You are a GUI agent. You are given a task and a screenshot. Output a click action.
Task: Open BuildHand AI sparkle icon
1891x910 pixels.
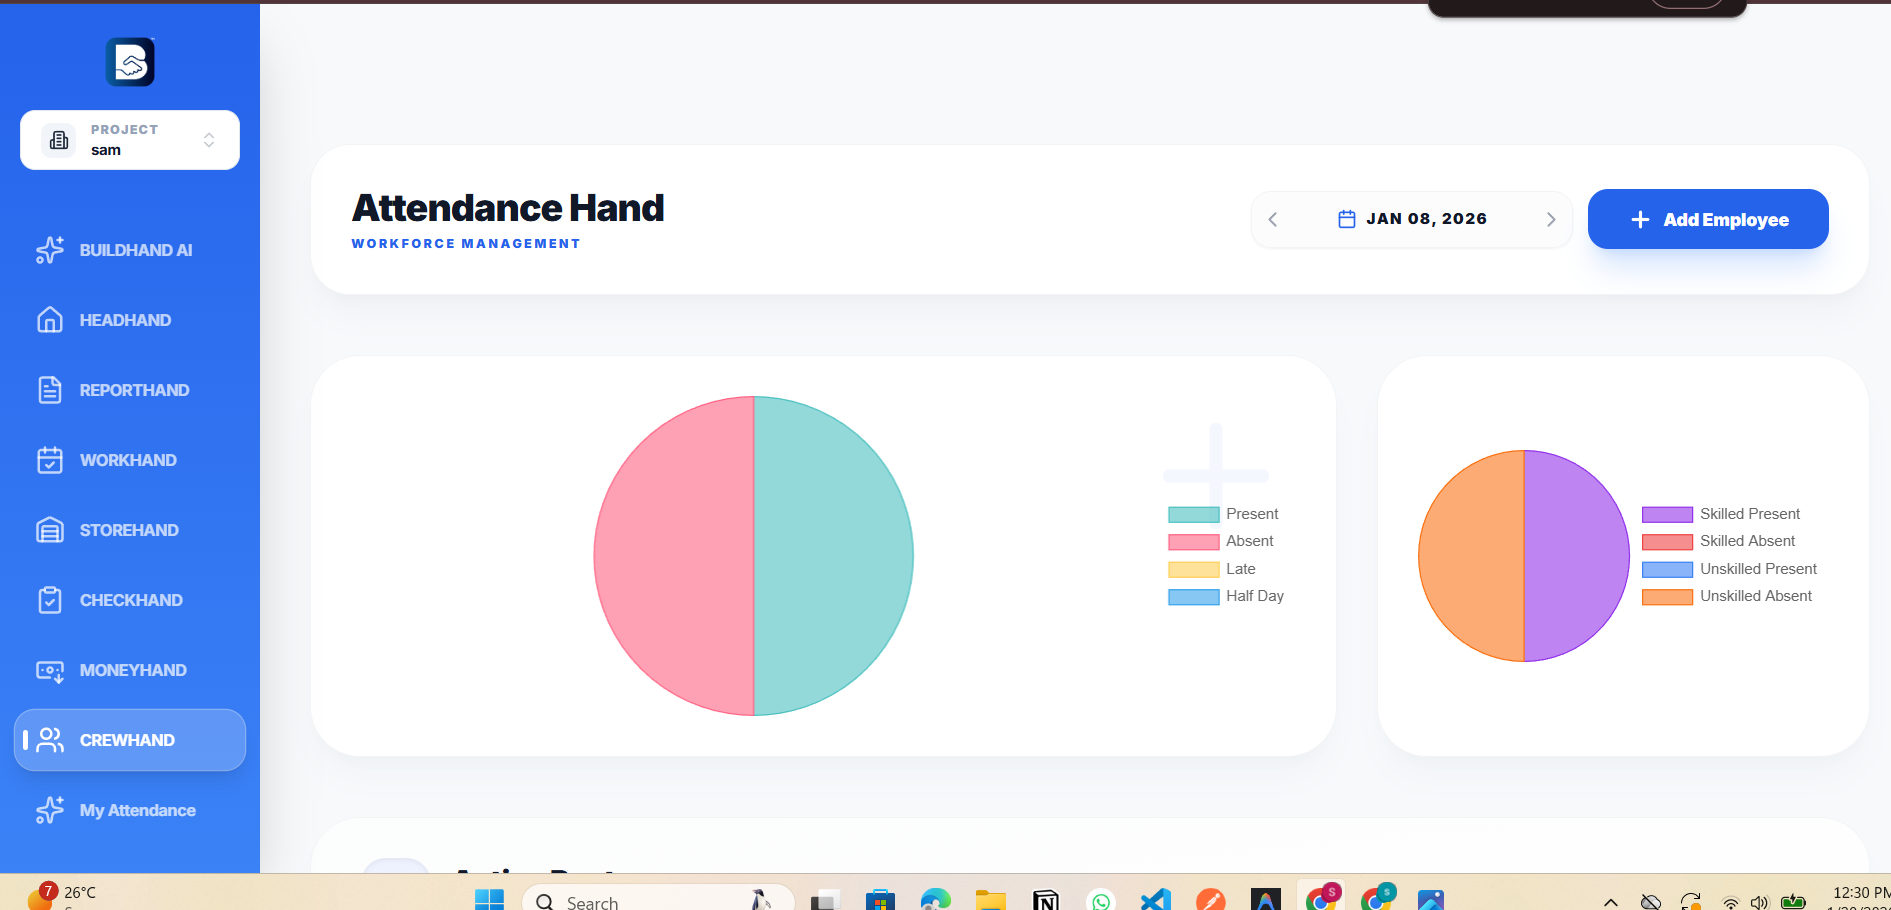point(50,250)
